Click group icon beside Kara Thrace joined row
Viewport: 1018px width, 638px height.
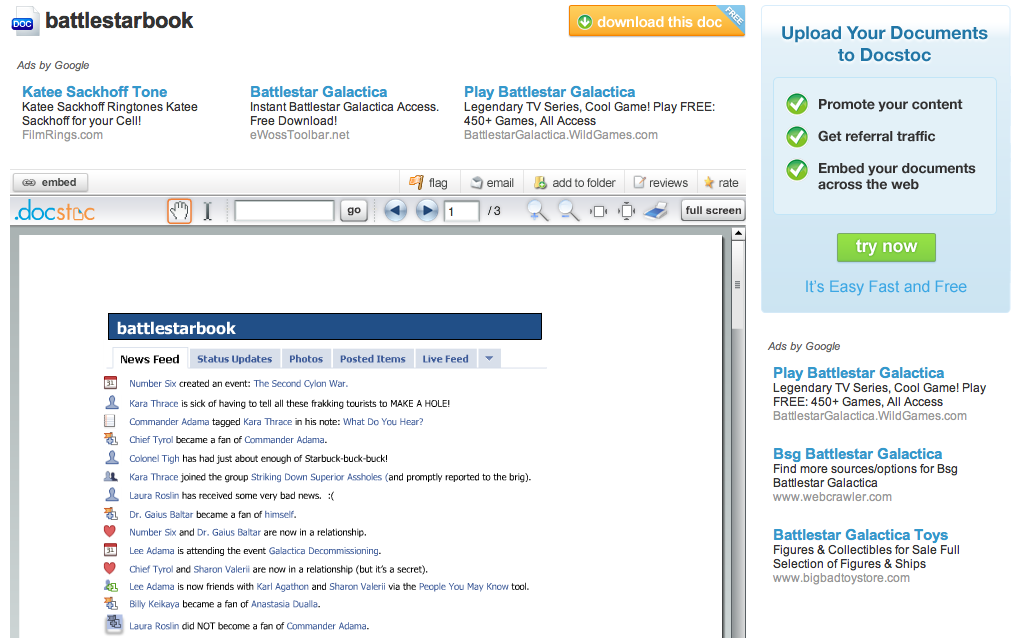coord(111,476)
